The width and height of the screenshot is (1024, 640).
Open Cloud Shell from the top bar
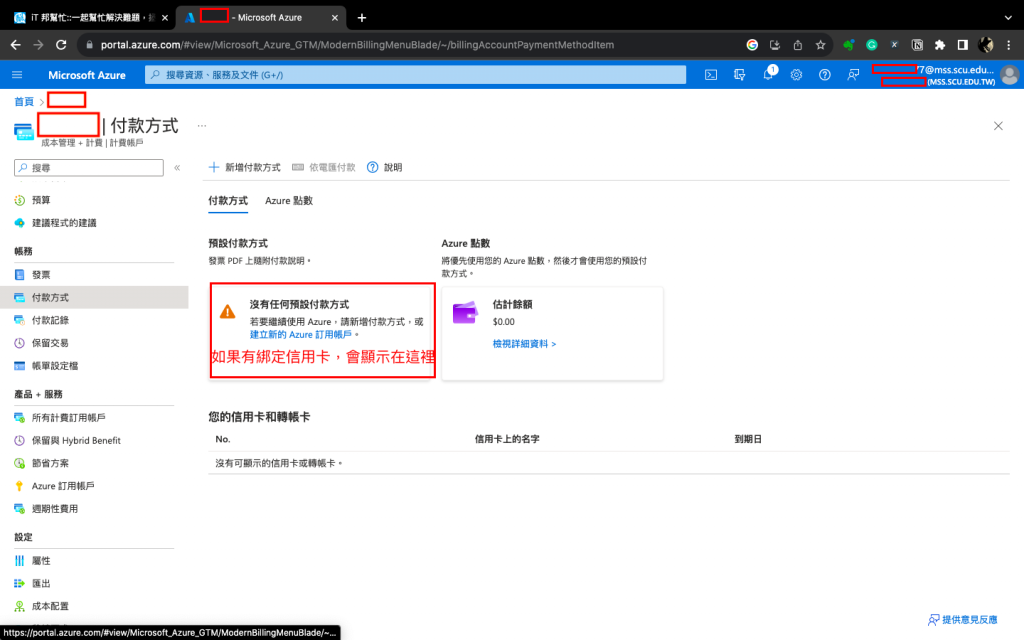pyautogui.click(x=711, y=75)
